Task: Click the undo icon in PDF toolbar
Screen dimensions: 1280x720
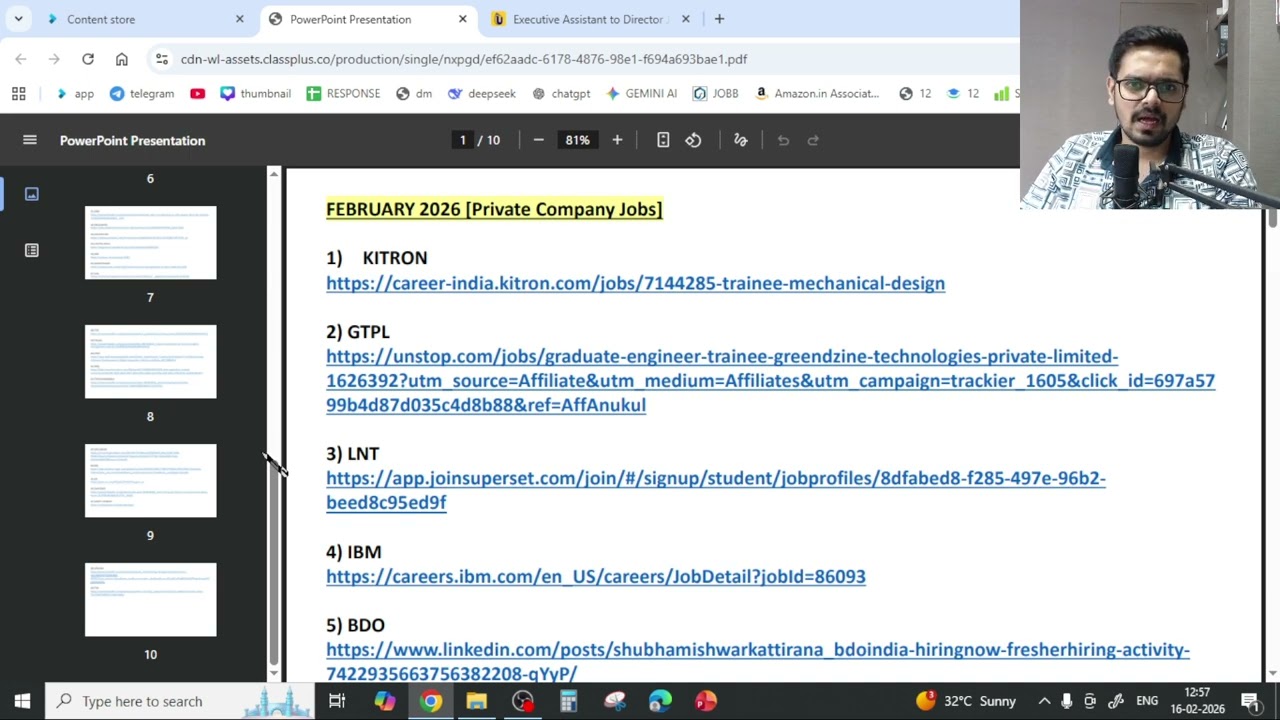Action: click(783, 140)
